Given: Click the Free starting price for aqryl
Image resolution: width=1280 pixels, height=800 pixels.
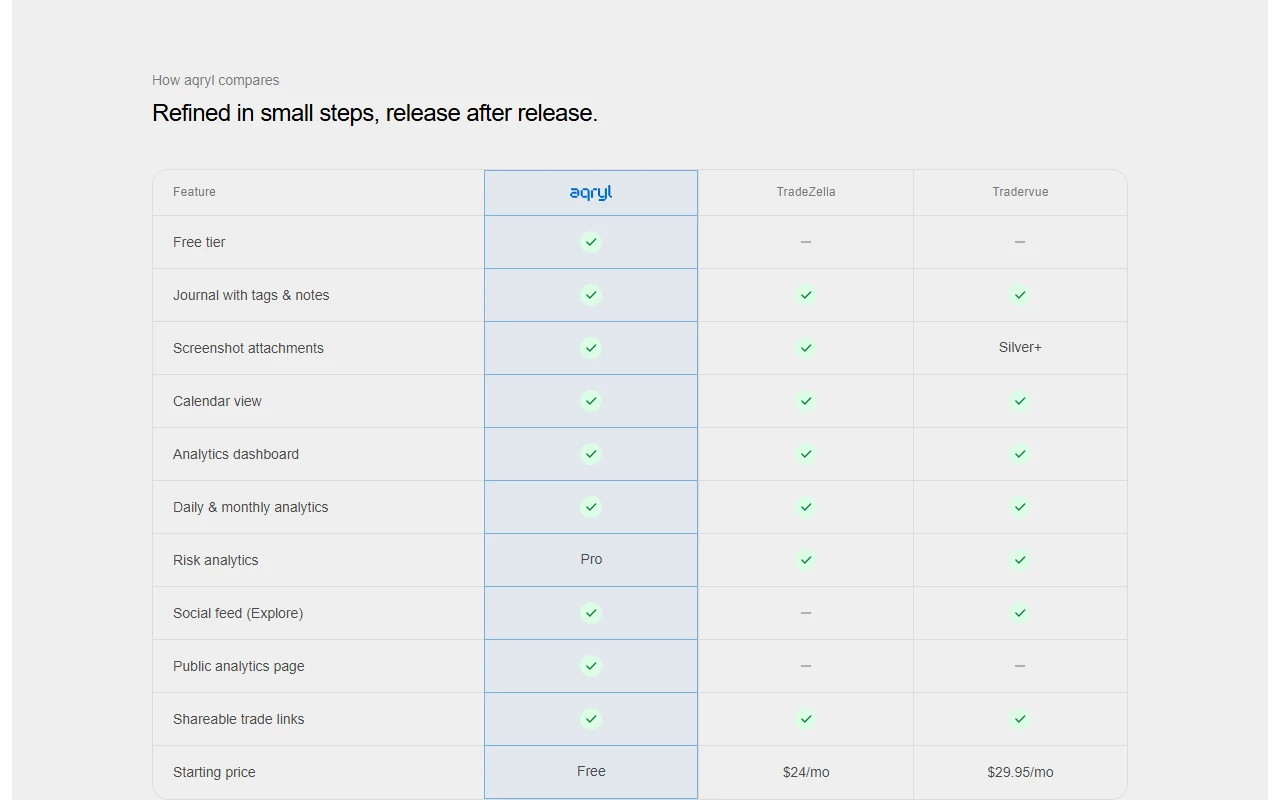Looking at the screenshot, I should coord(591,772).
